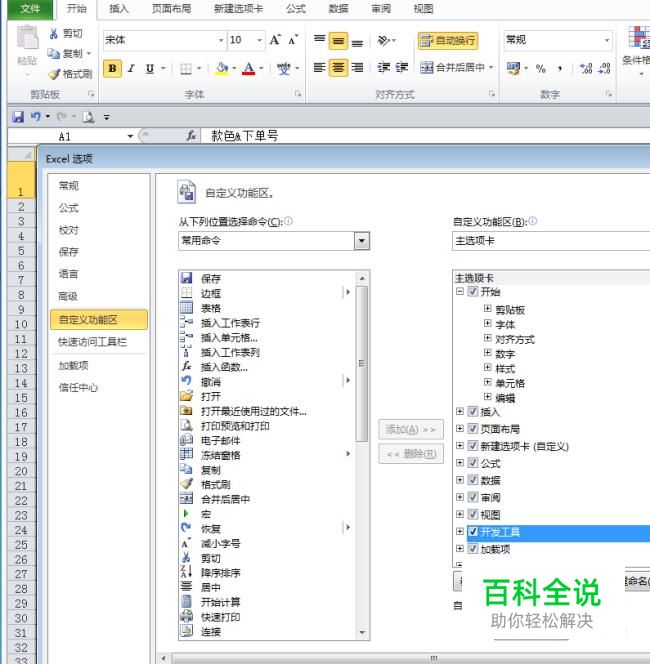Uncheck the 开始 tab checkbox
The width and height of the screenshot is (650, 664).
point(473,291)
